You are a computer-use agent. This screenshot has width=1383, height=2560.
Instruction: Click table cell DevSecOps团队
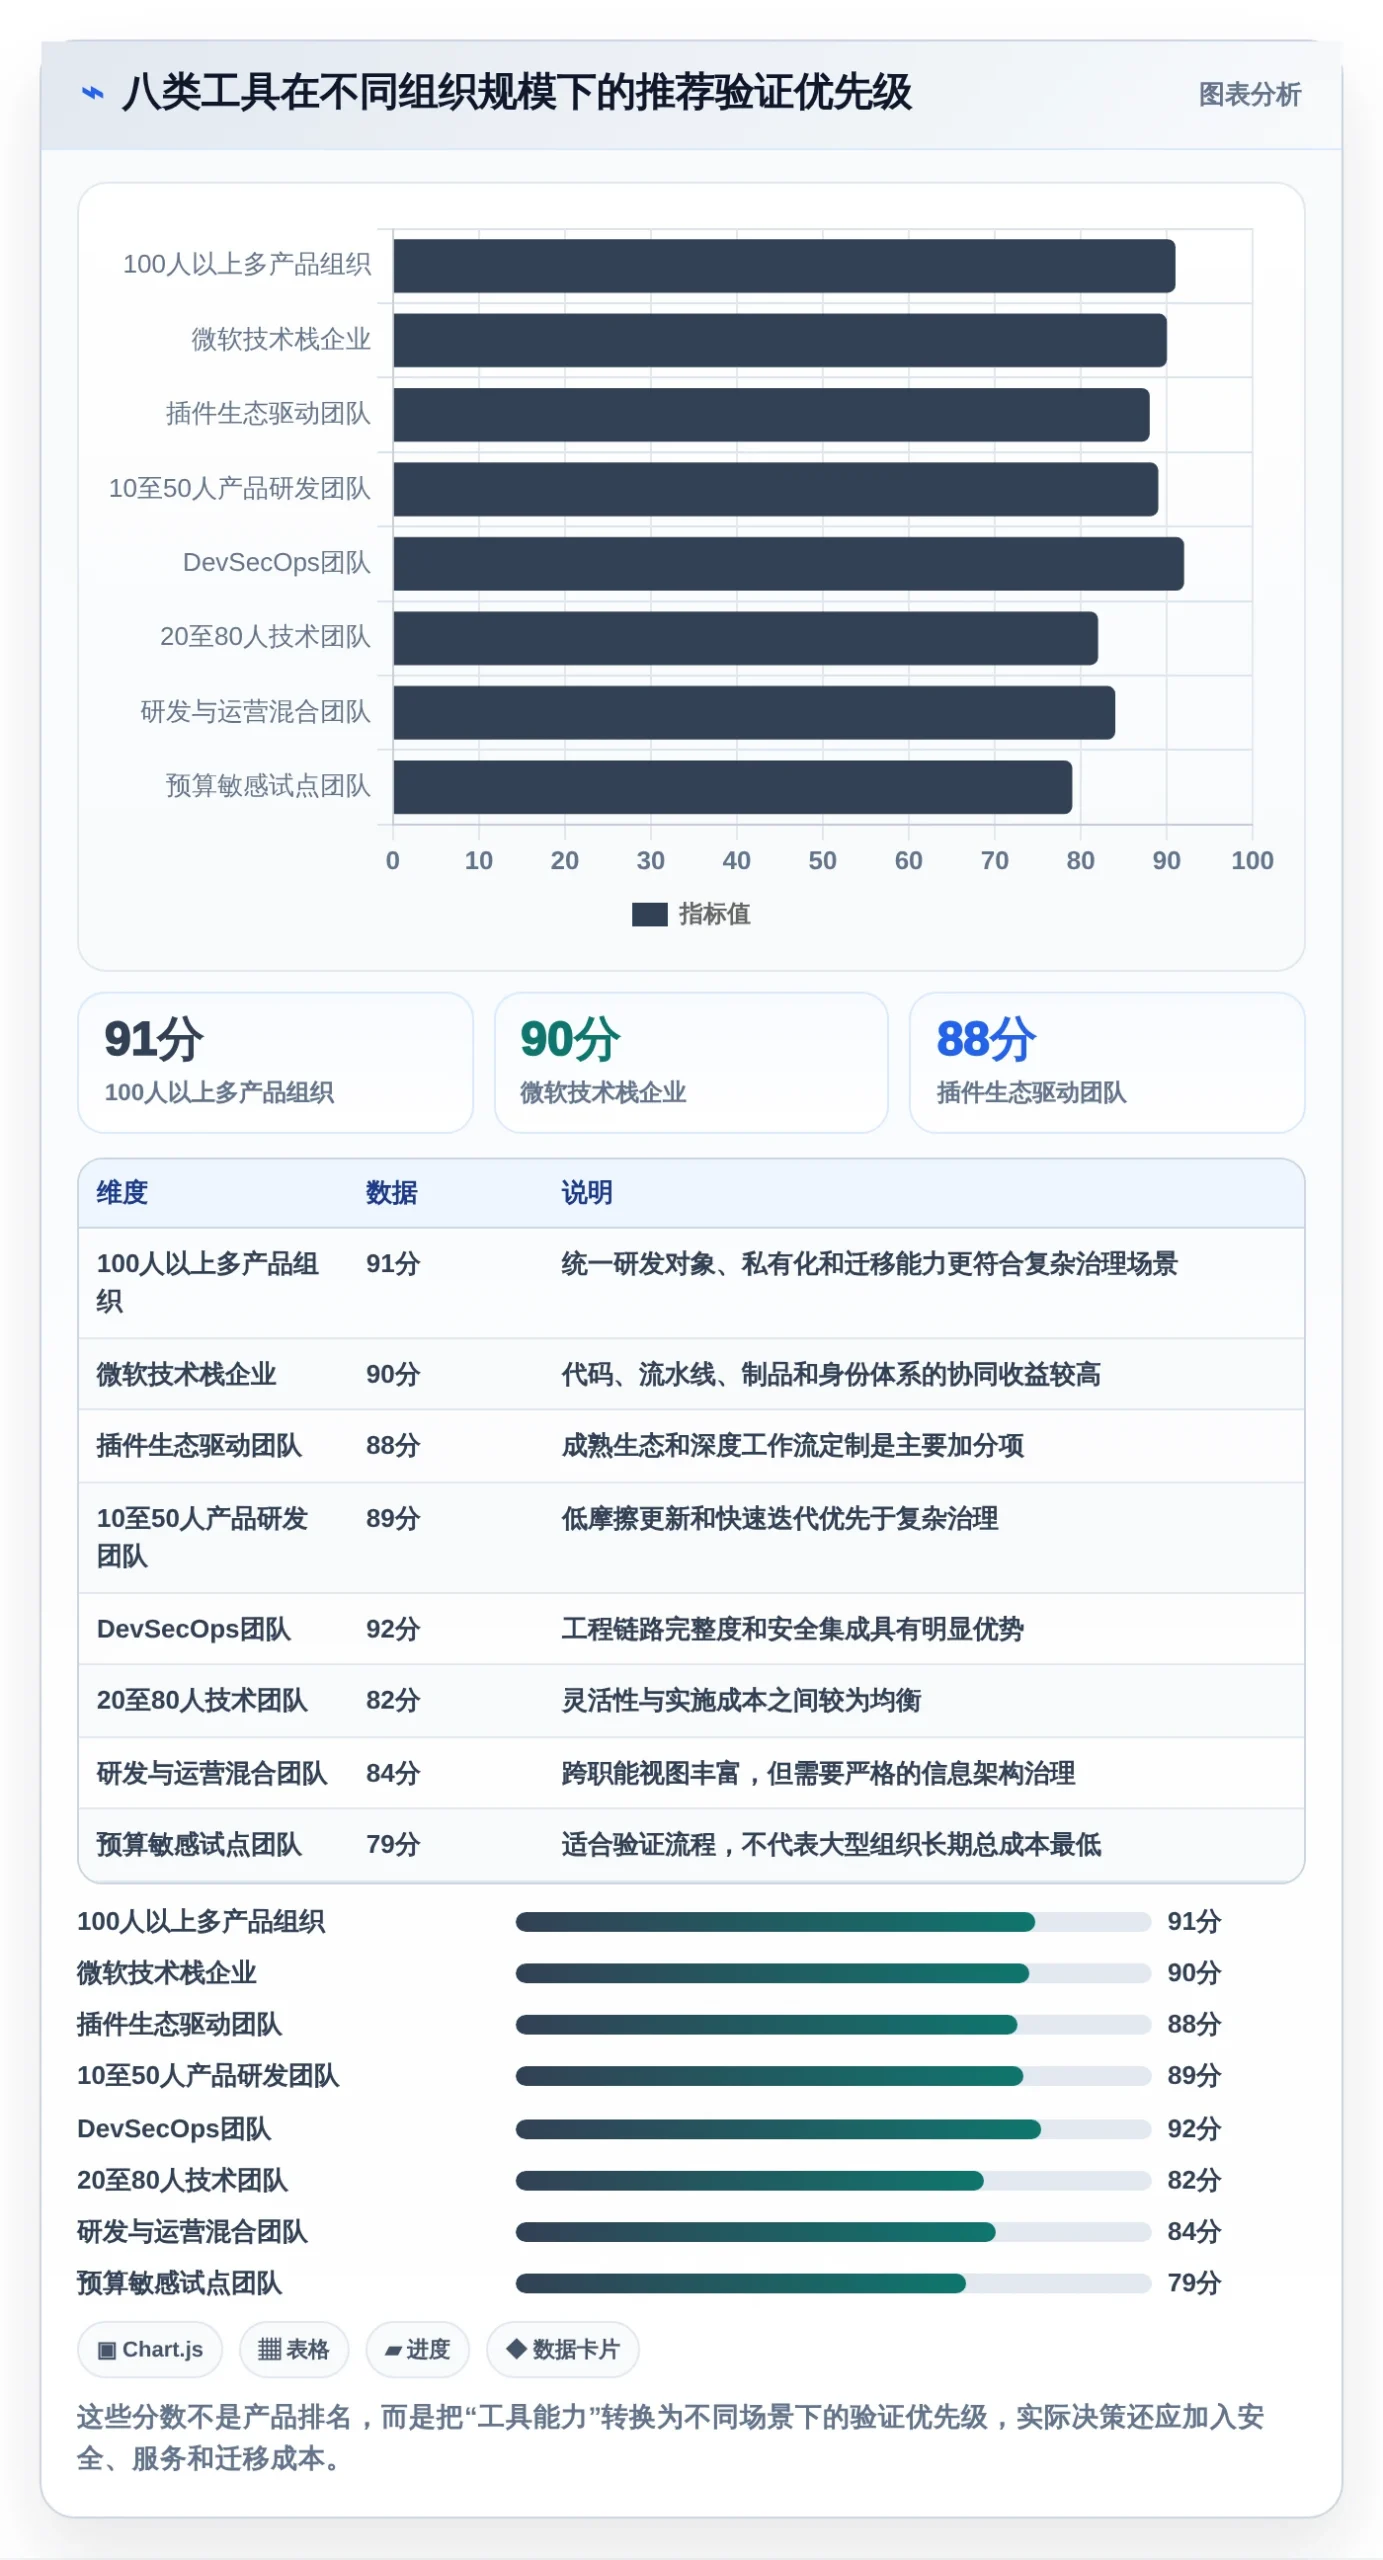(x=193, y=1629)
